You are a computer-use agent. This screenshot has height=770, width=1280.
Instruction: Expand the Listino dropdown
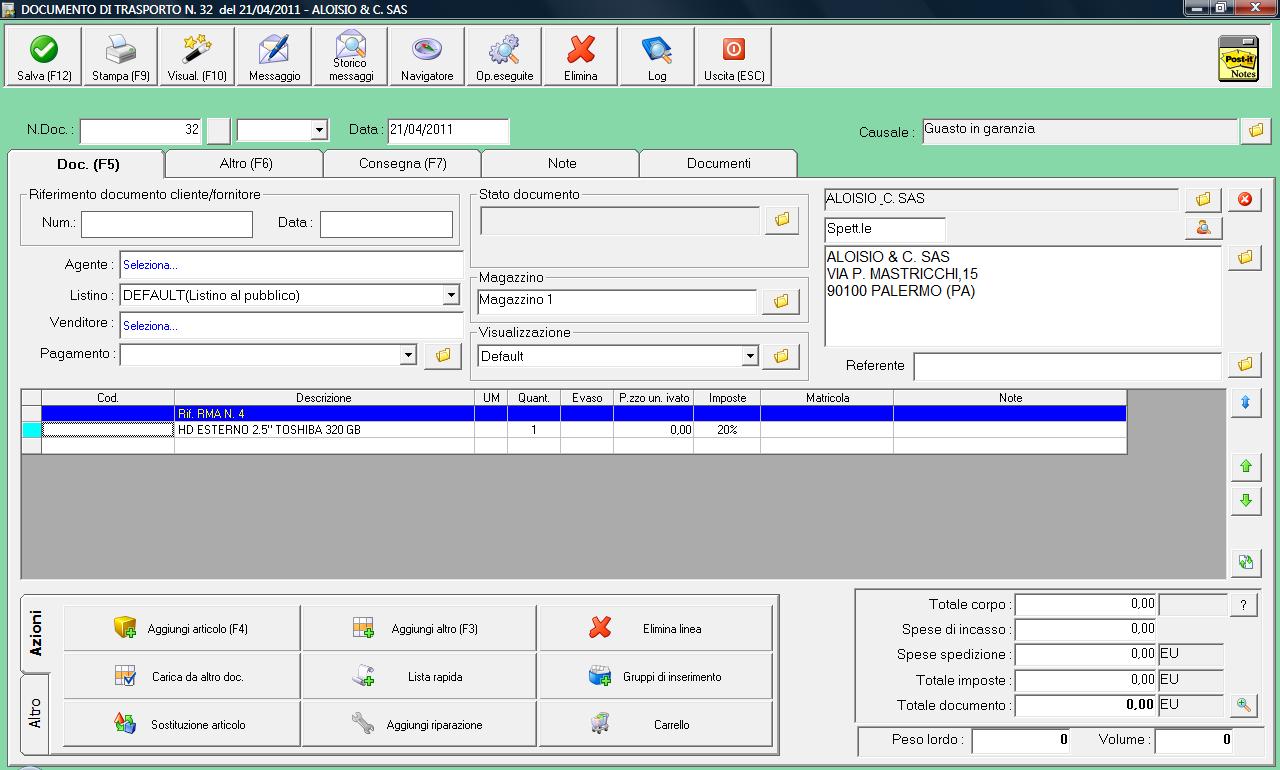(450, 295)
